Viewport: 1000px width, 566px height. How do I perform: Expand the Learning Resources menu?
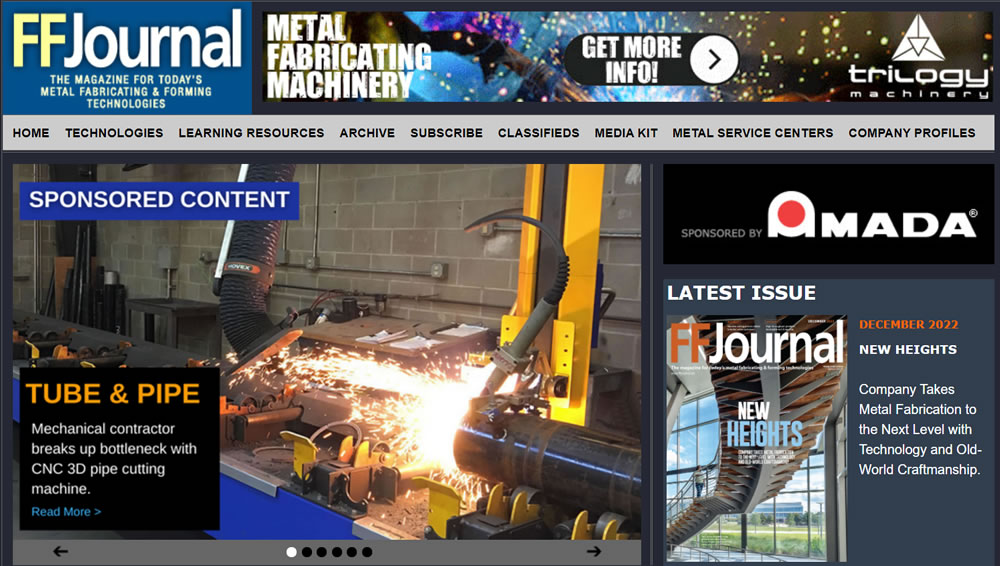click(251, 133)
